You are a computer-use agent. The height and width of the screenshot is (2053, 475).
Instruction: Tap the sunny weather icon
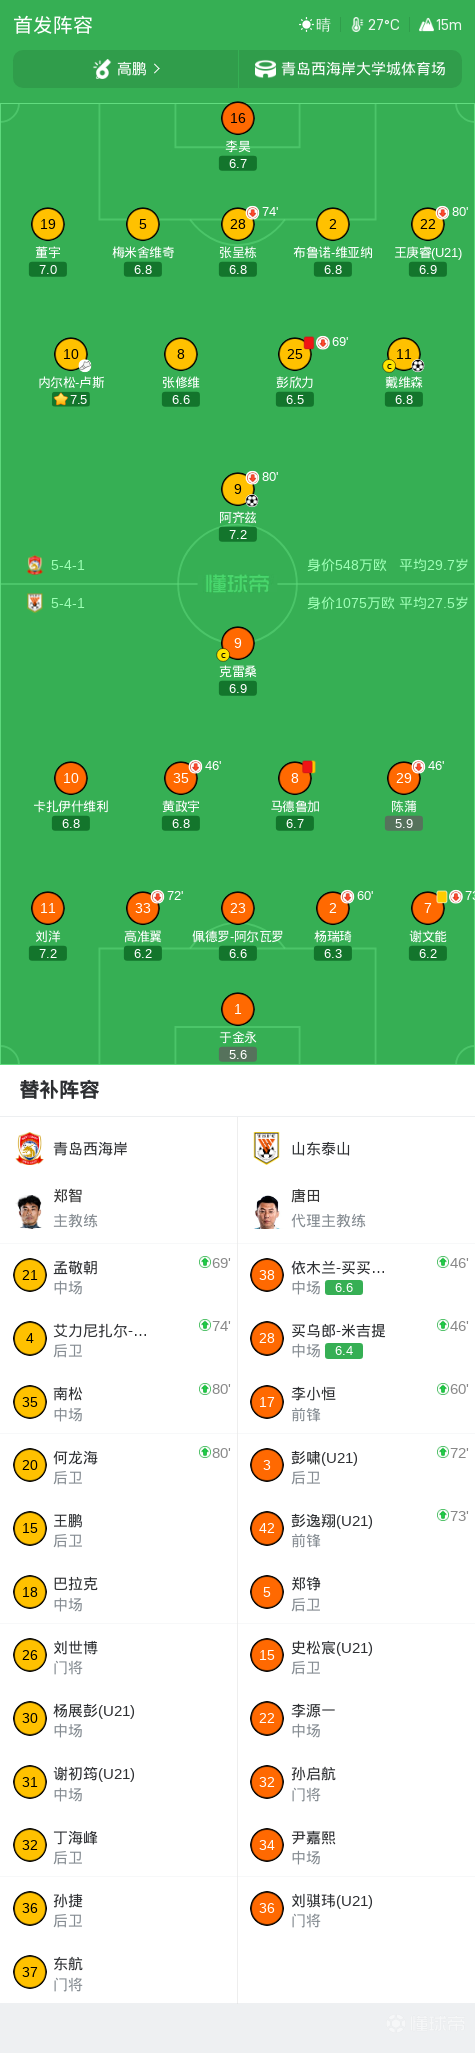[306, 25]
